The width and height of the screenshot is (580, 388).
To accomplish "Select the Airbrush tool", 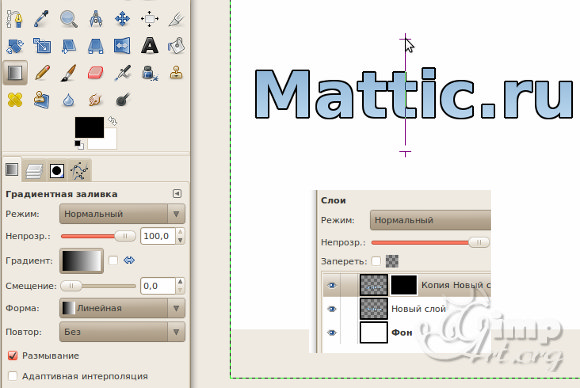I will click(x=122, y=73).
